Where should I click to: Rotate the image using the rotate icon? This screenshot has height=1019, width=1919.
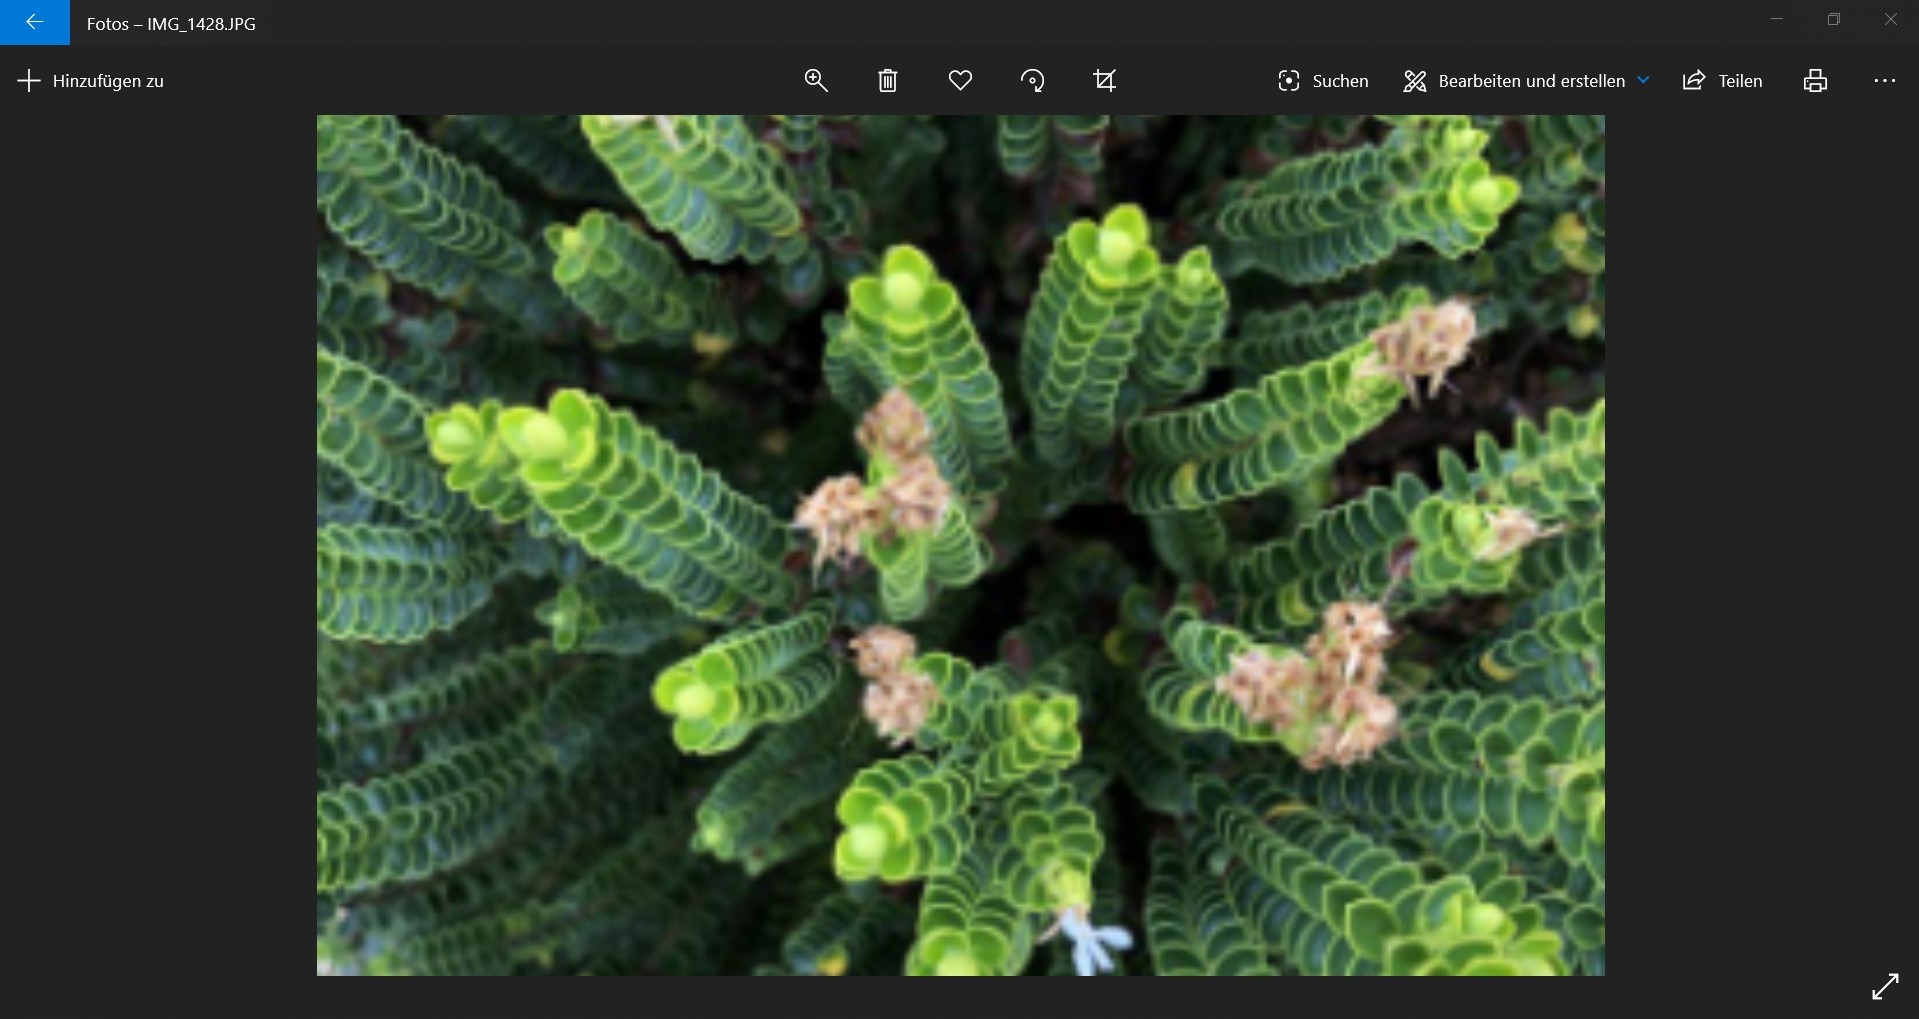1033,81
